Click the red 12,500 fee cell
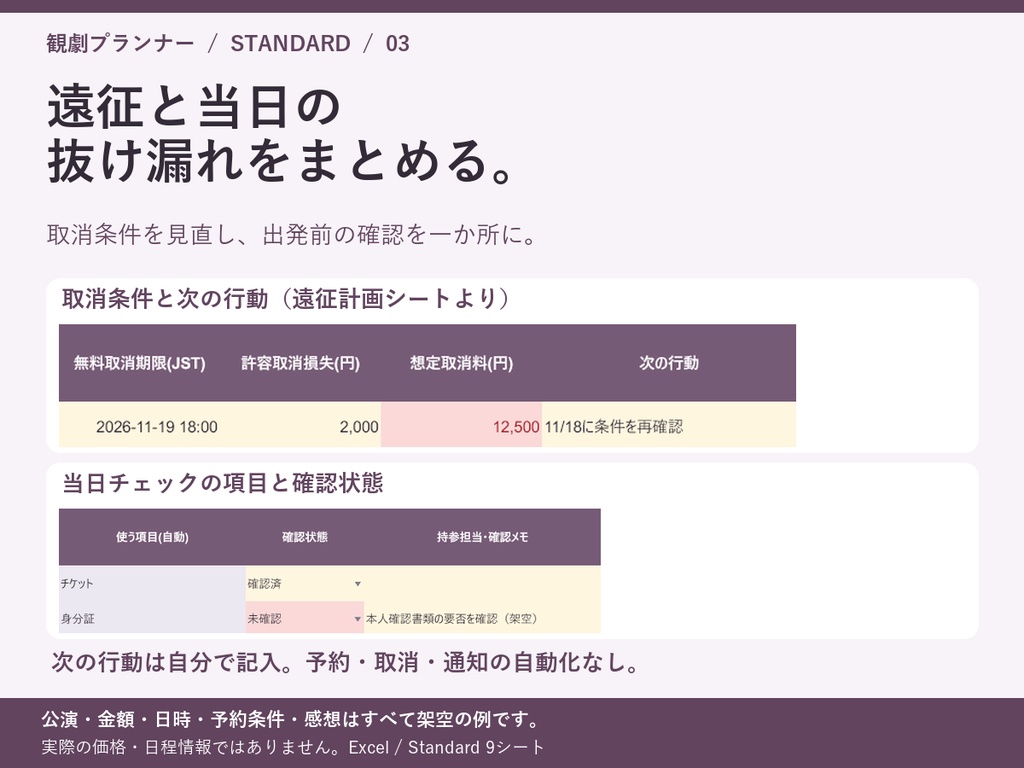Screen dimensions: 1024x768 point(461,426)
